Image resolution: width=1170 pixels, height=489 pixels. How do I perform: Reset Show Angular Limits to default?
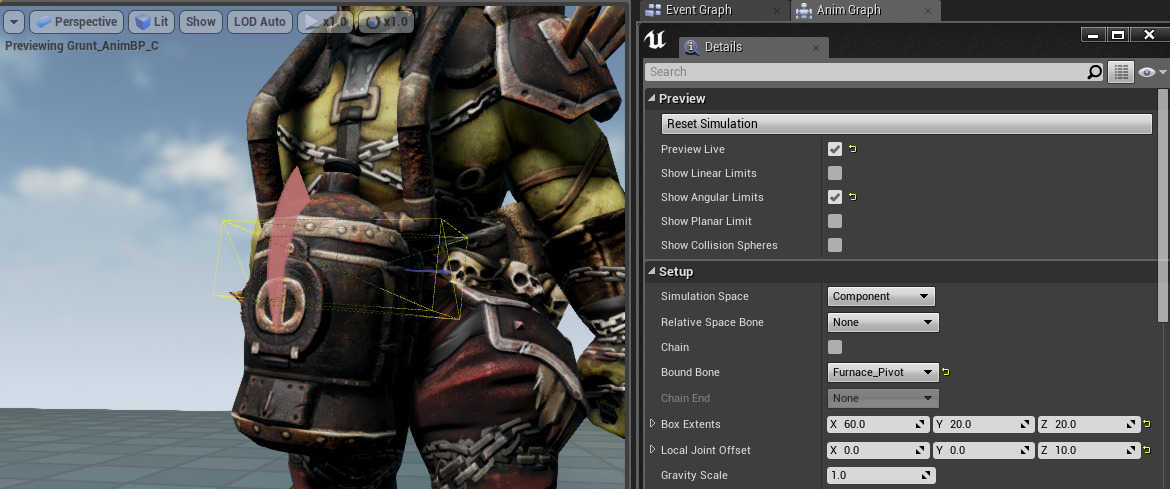852,197
